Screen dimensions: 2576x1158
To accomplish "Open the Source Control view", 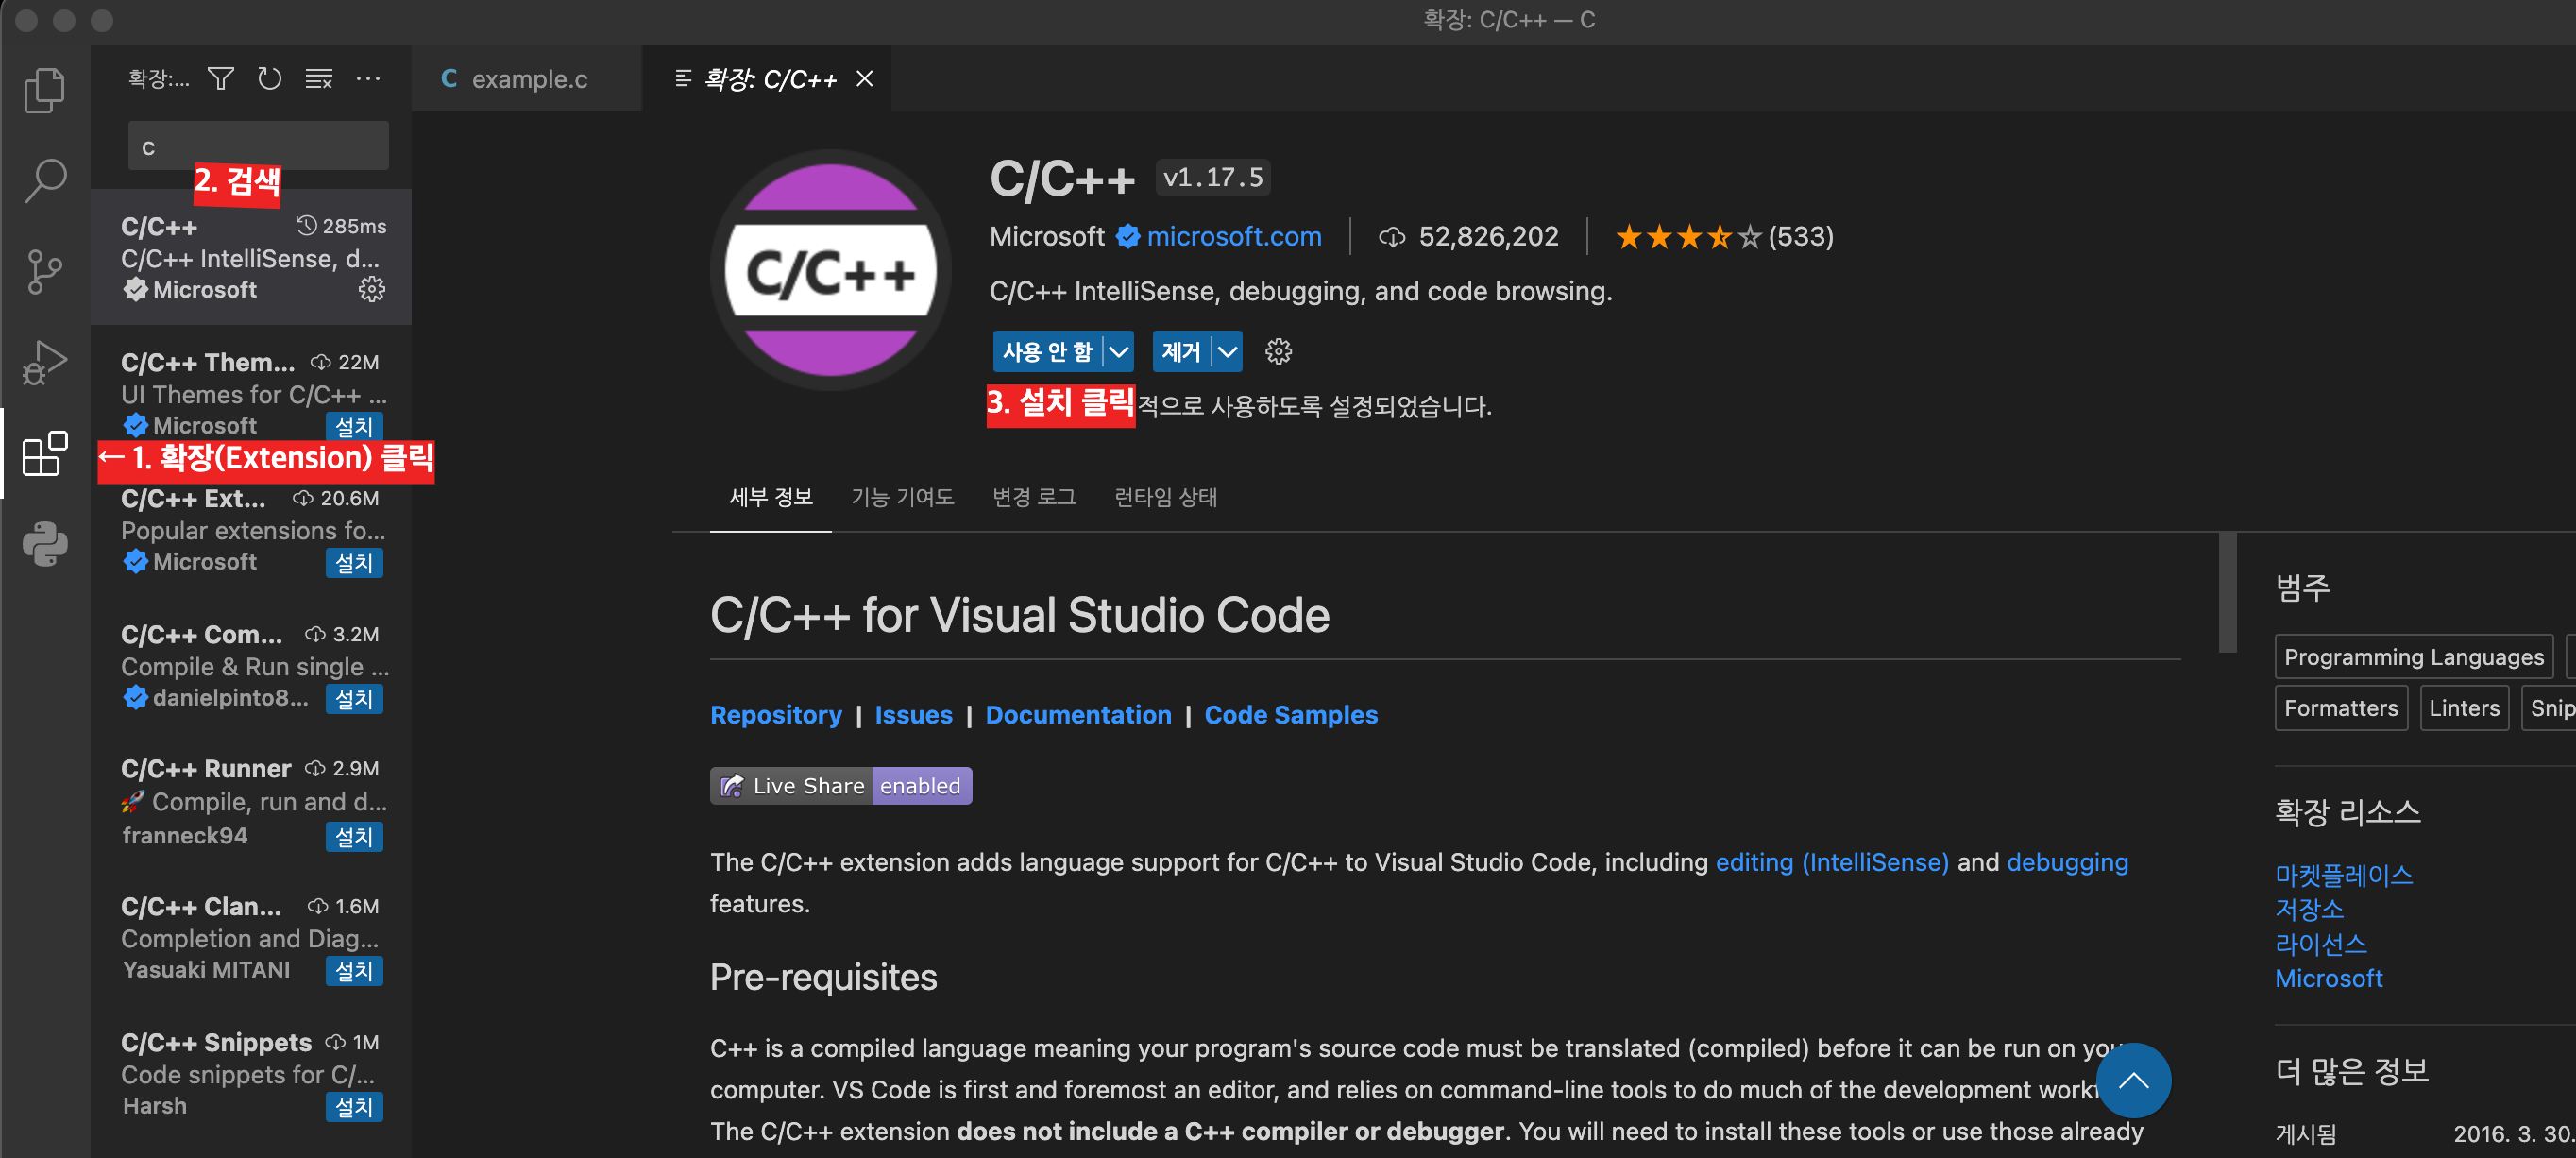I will 44,271.
